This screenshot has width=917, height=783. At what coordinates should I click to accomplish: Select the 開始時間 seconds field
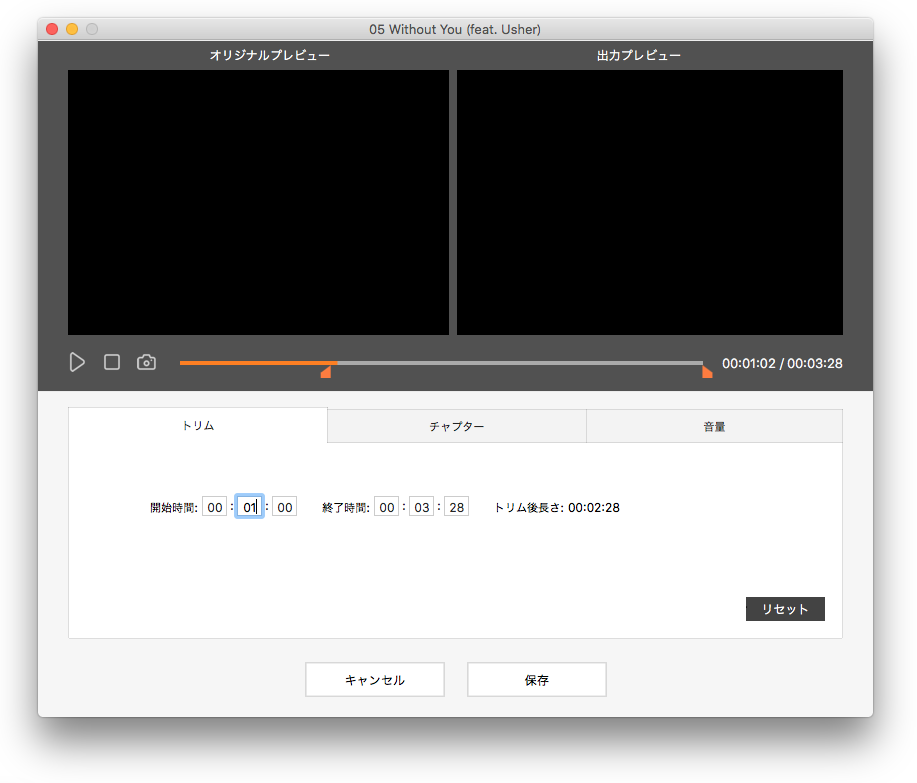285,507
